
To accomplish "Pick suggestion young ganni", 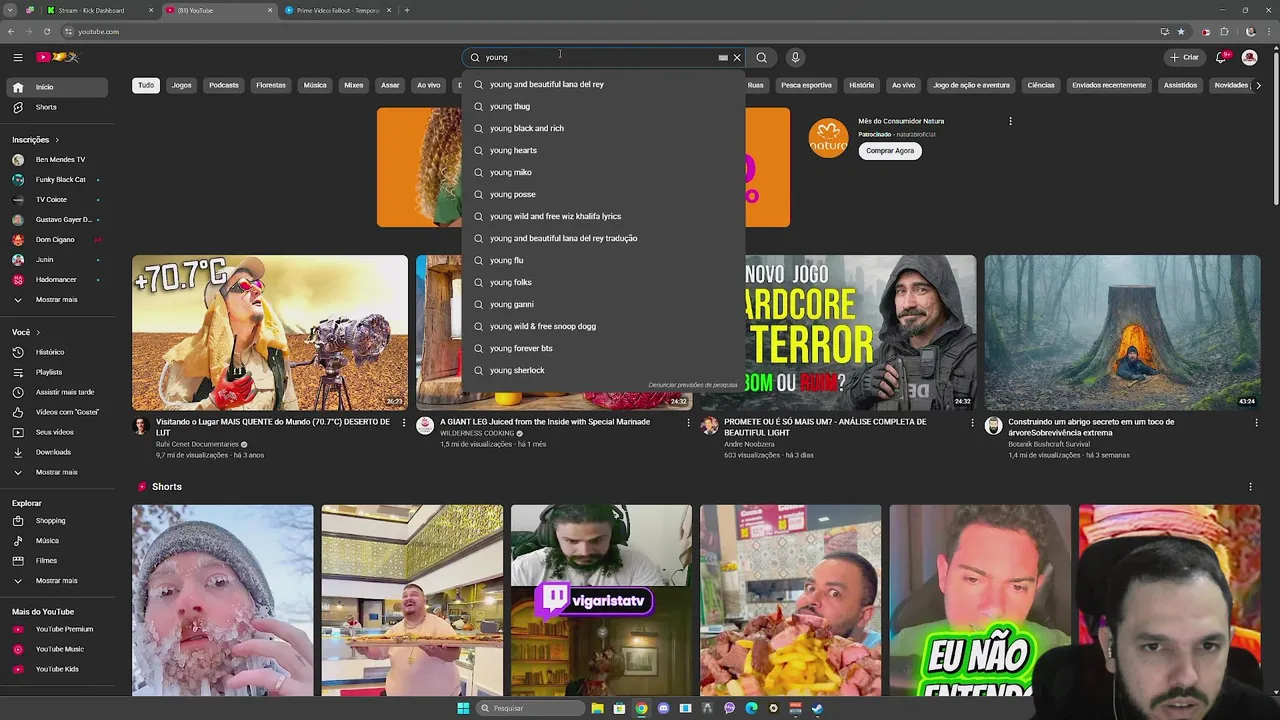I will [604, 304].
